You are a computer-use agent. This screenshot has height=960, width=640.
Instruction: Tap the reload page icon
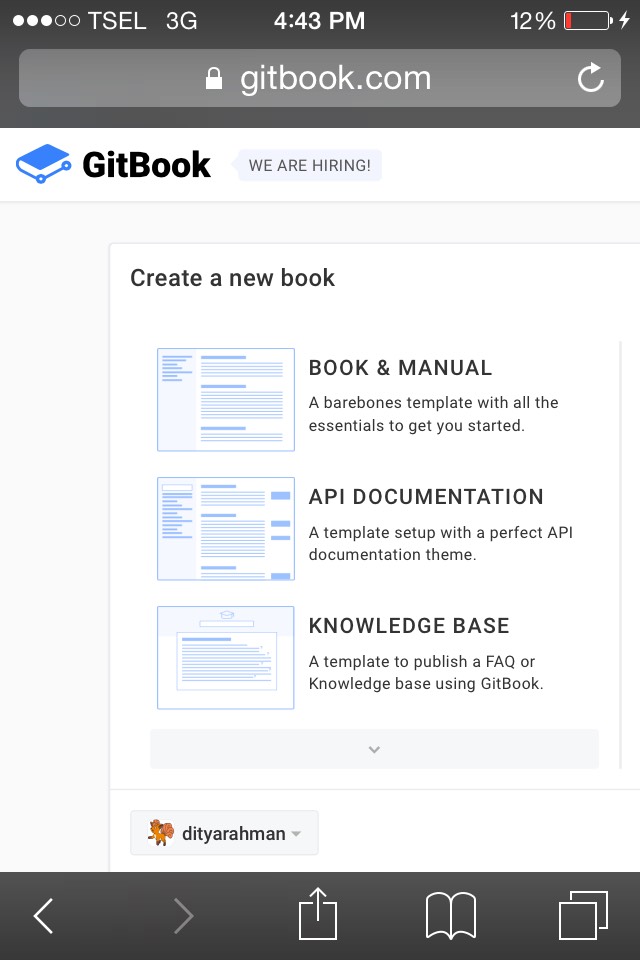coord(590,78)
